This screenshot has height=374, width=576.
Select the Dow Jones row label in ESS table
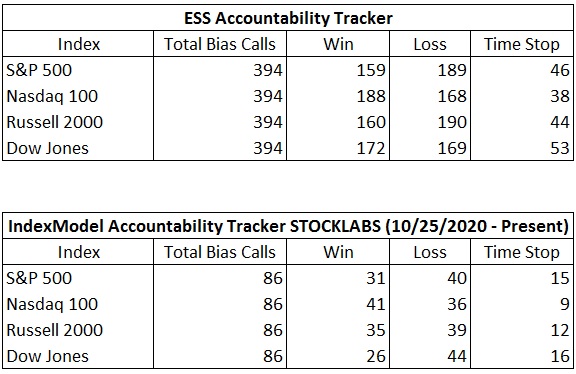point(48,148)
